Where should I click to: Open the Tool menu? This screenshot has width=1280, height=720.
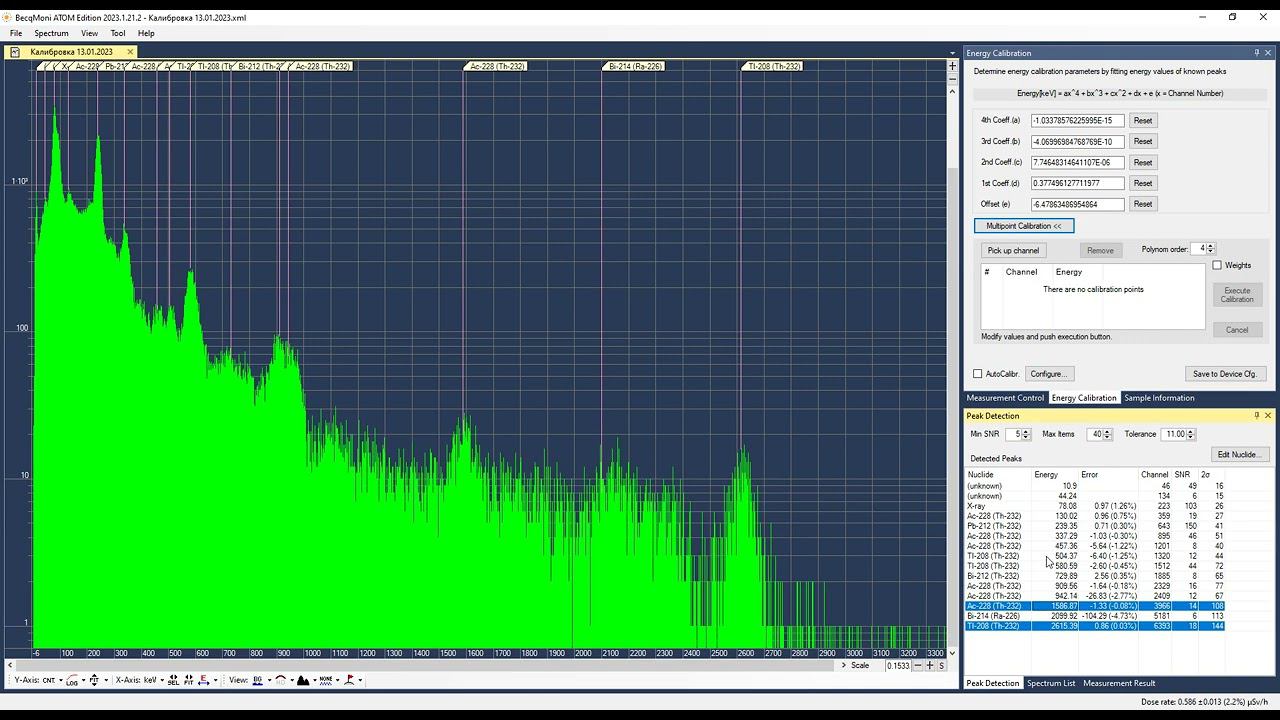[118, 33]
